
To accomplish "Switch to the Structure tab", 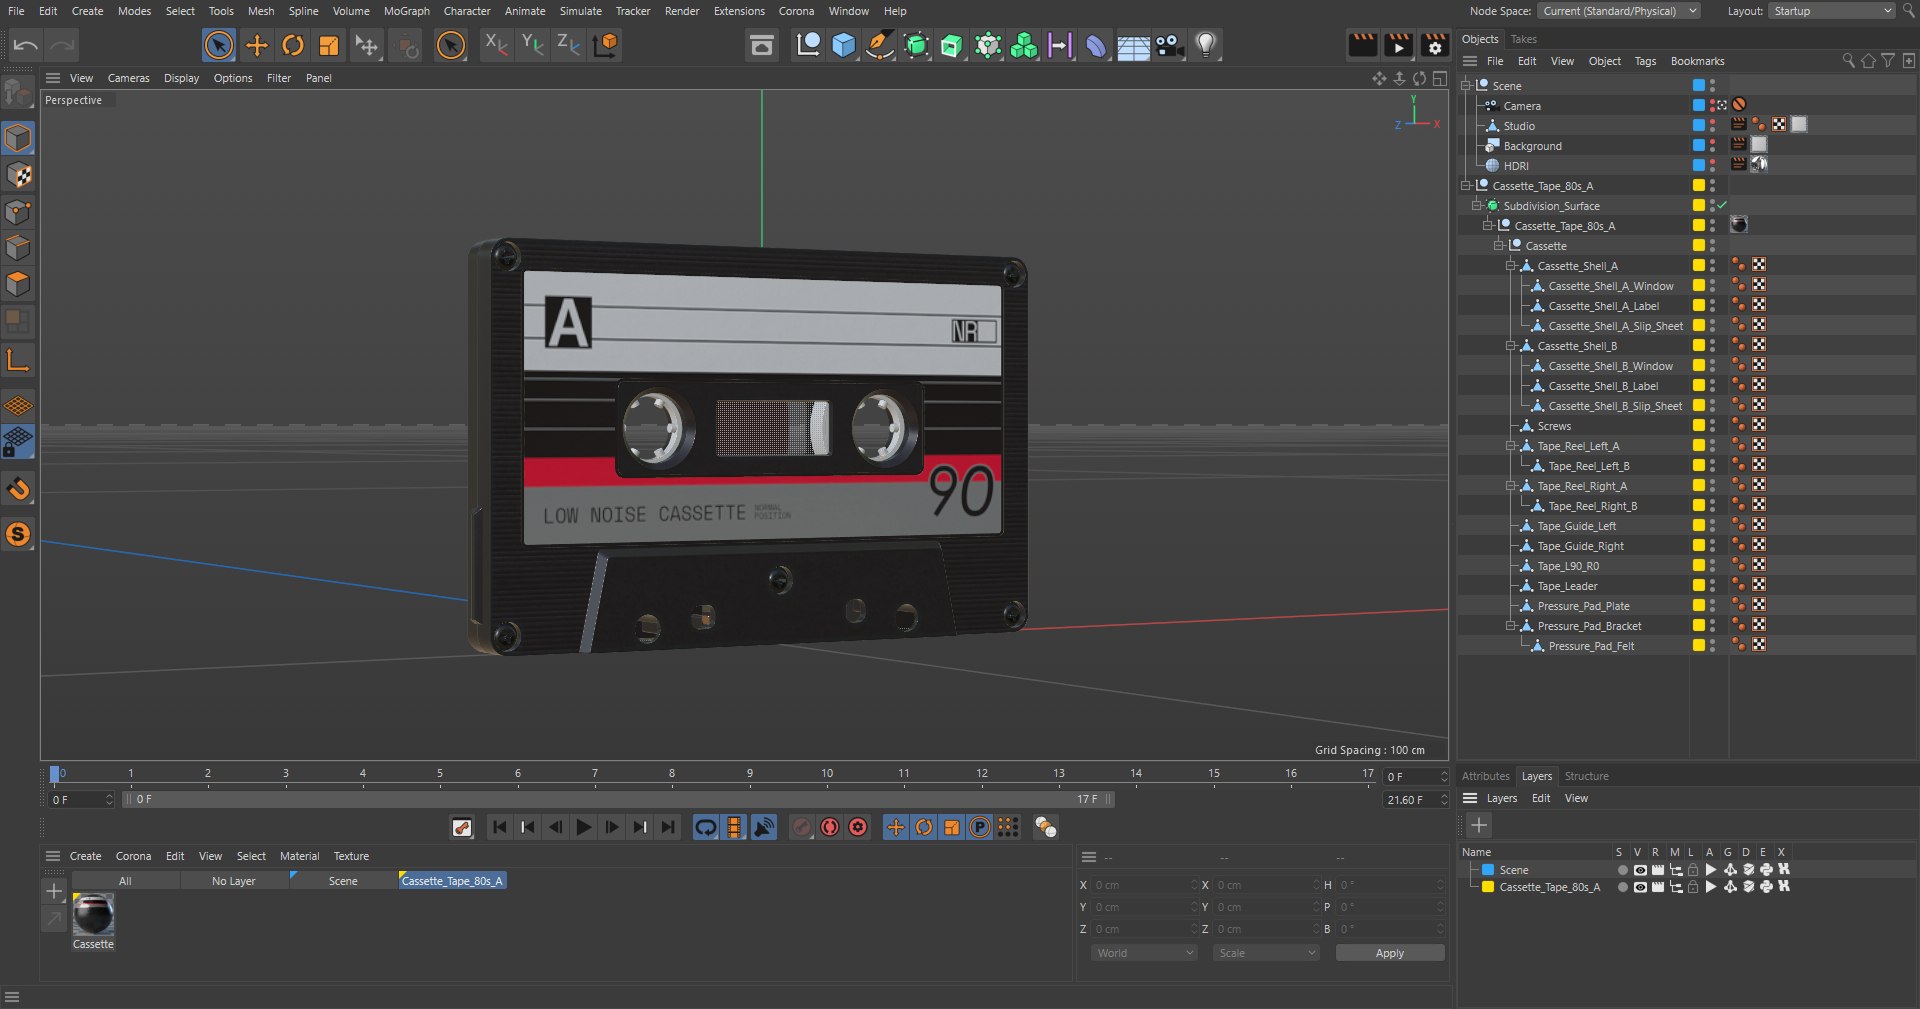I will click(1586, 776).
